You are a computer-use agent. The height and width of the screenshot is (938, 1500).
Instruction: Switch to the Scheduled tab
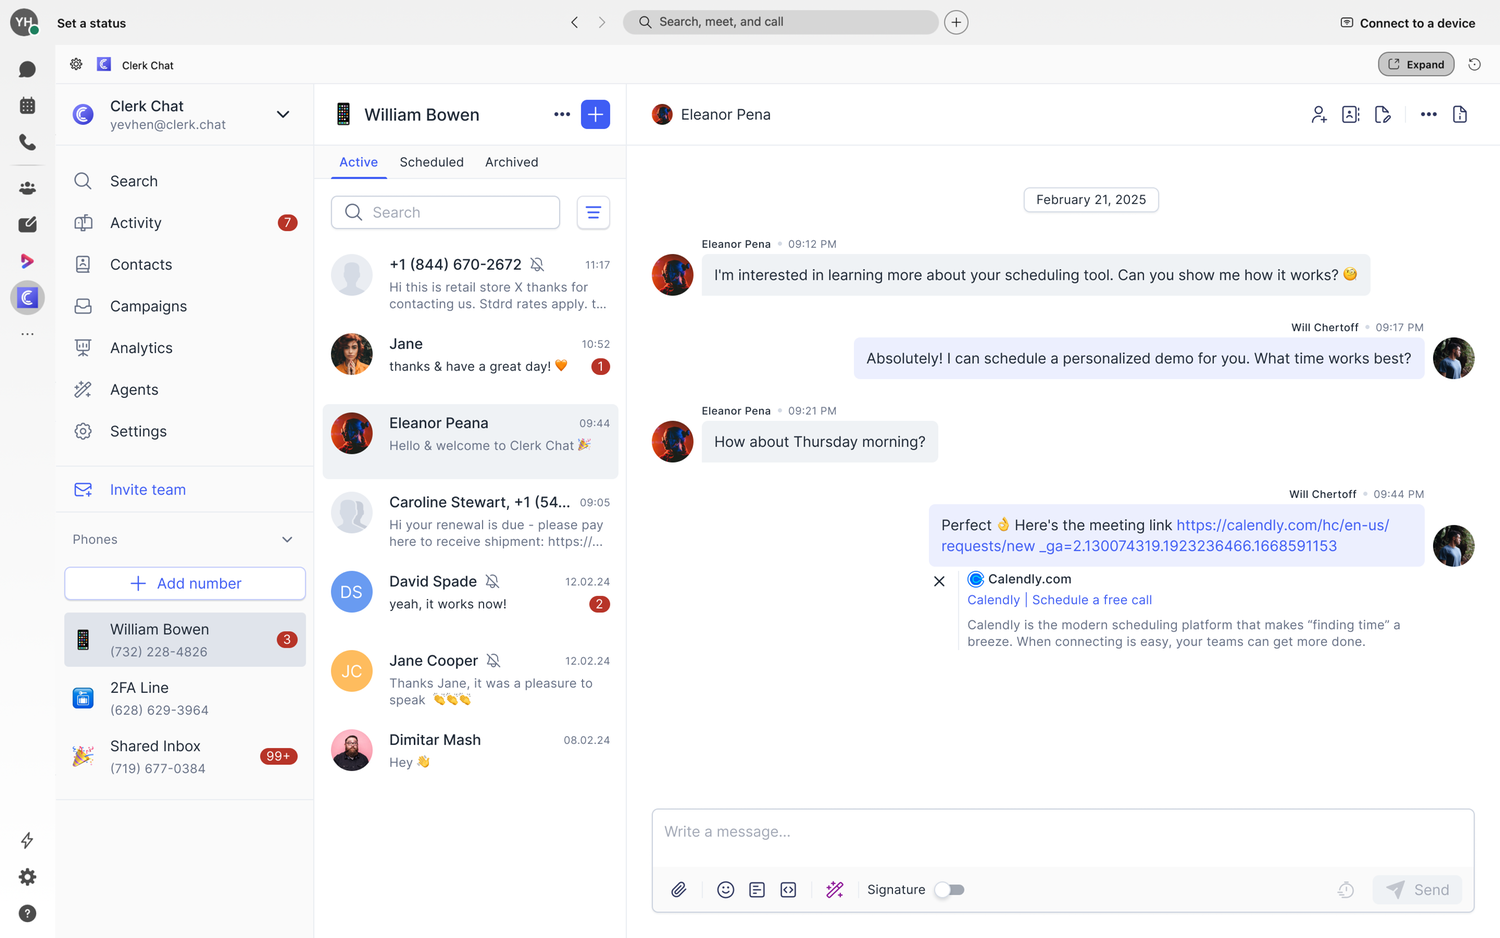pyautogui.click(x=431, y=162)
